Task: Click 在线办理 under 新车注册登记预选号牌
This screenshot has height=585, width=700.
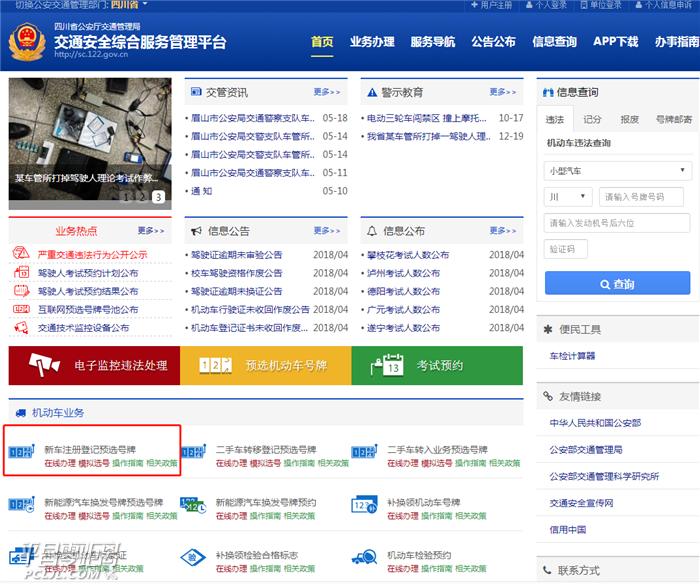Action: click(60, 463)
